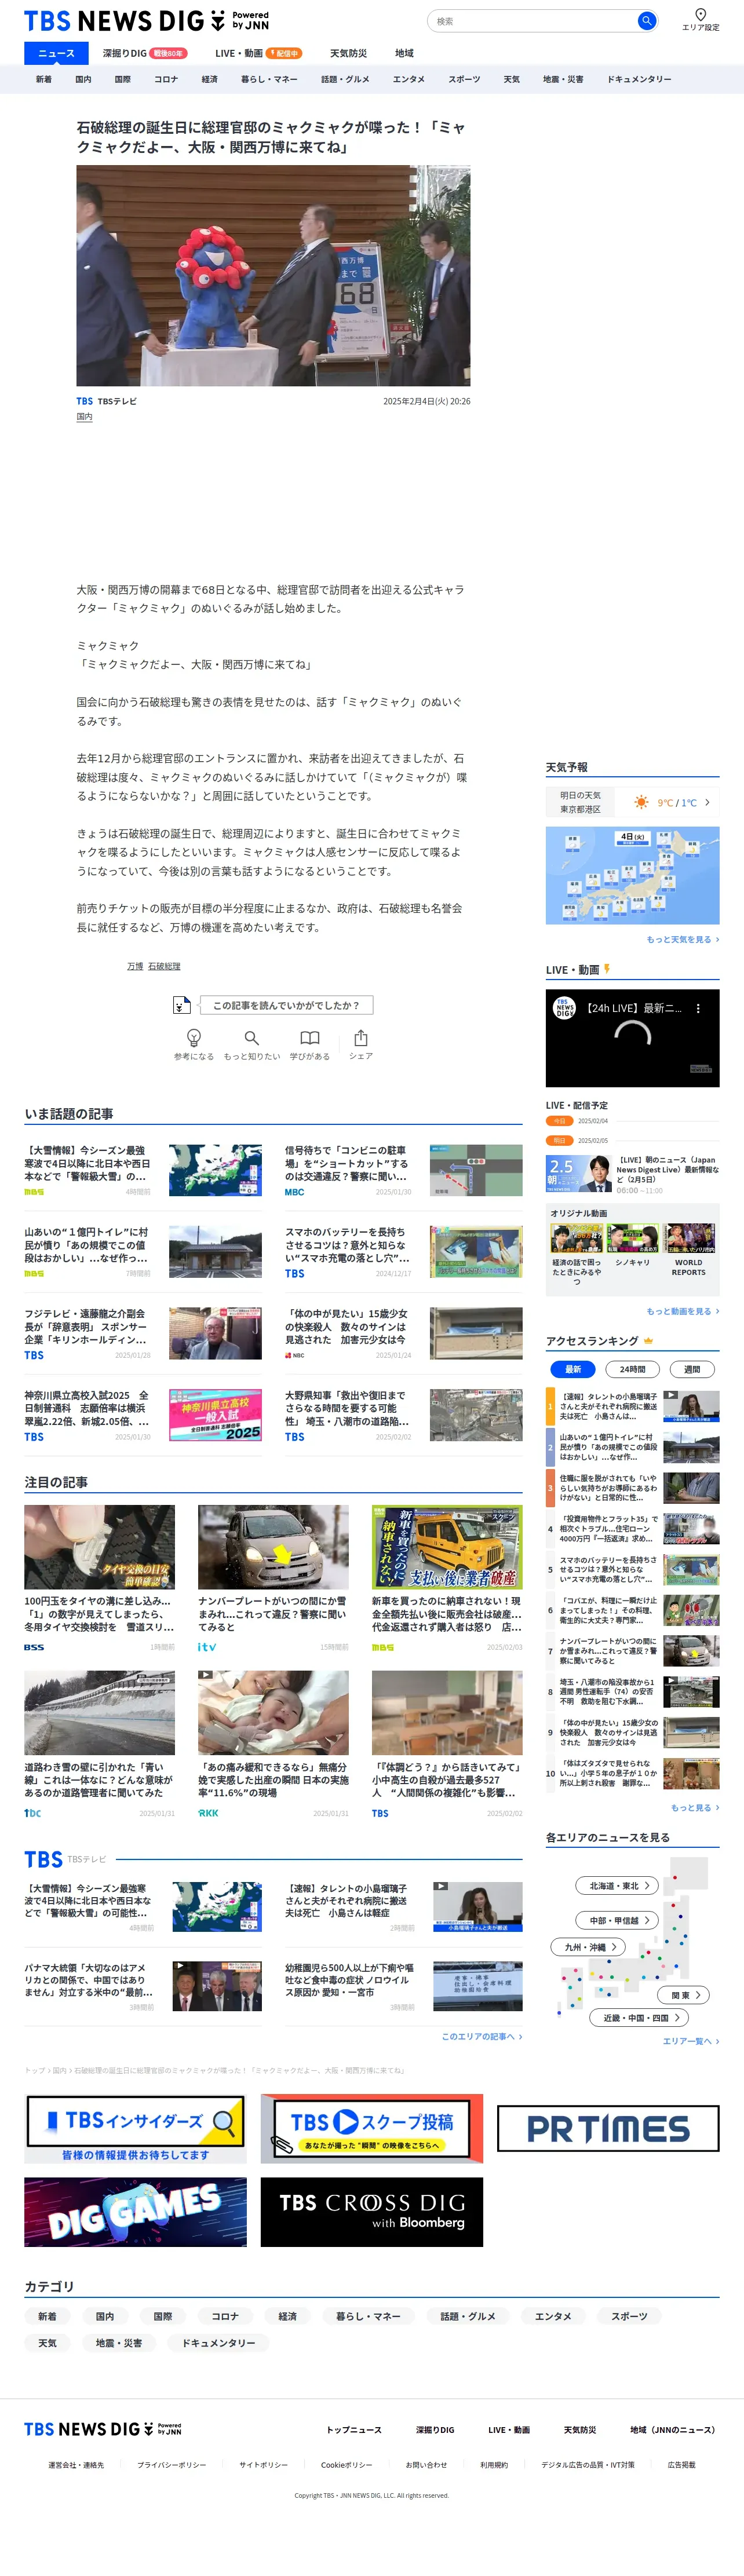Open シノキャリ video thumbnail
The height and width of the screenshot is (2576, 744).
pyautogui.click(x=632, y=1239)
